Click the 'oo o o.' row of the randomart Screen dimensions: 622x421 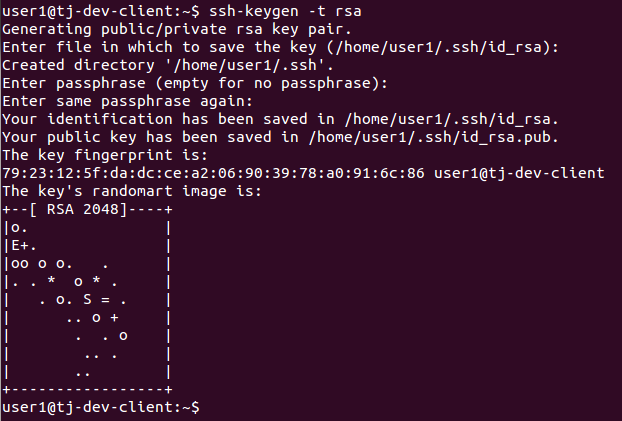coord(60,263)
